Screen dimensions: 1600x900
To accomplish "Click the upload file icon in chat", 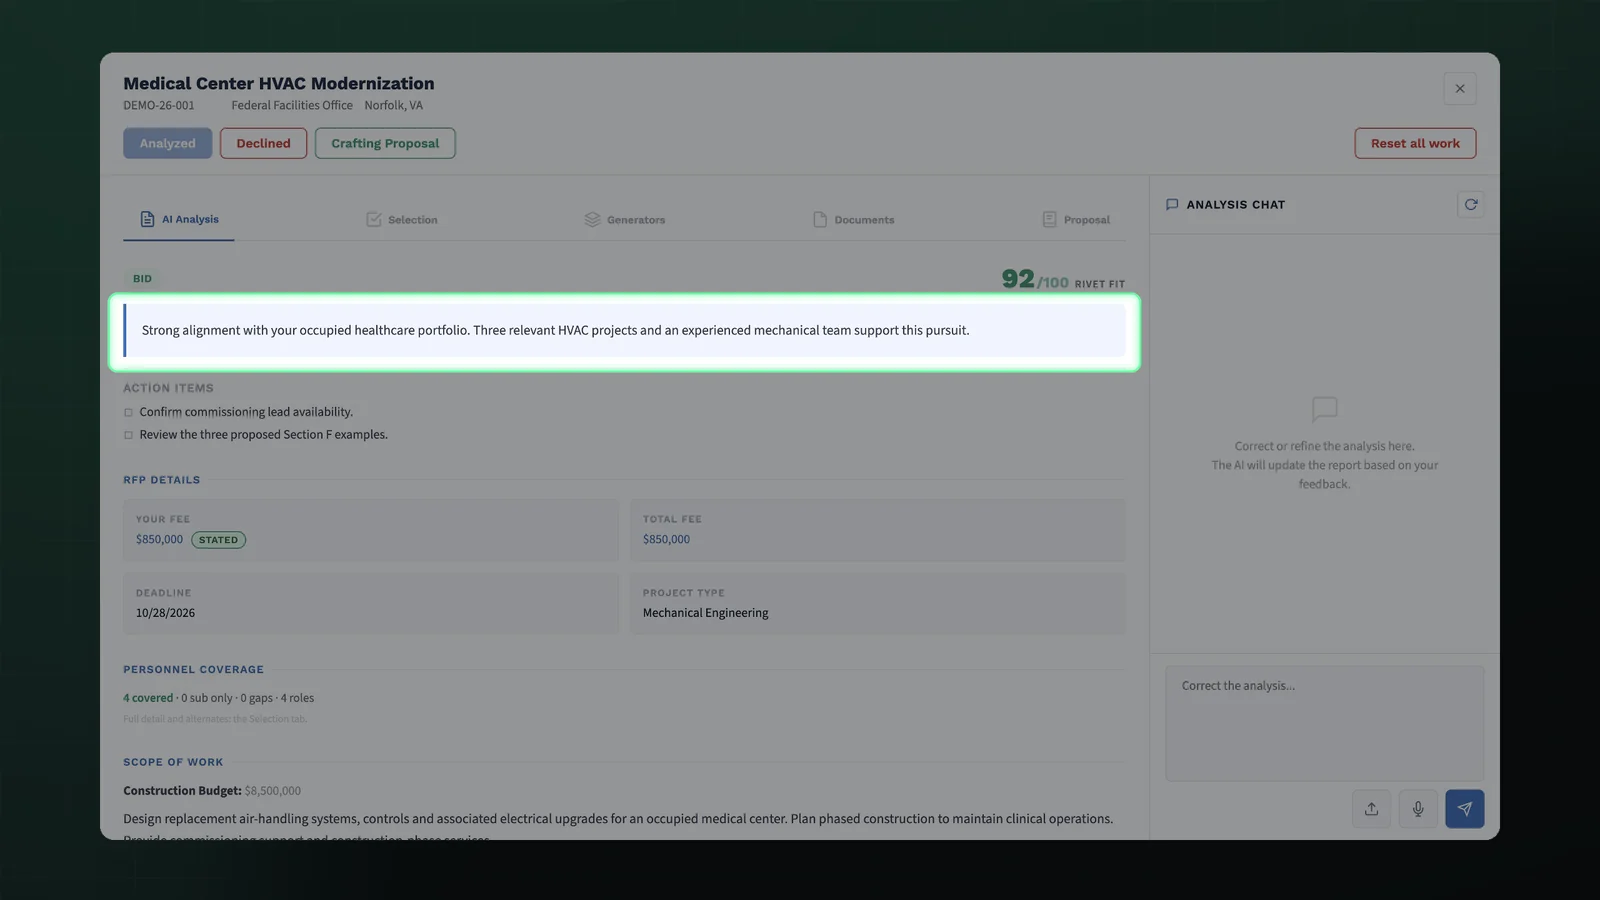I will pos(1371,809).
